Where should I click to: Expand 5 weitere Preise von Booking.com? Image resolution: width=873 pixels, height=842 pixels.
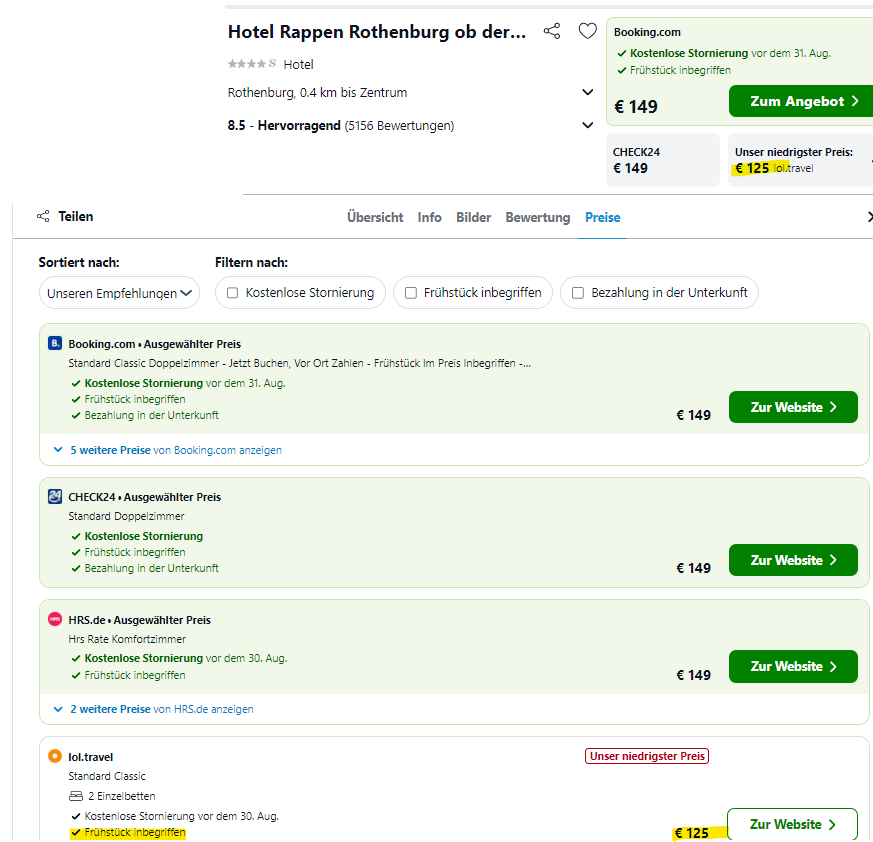[x=166, y=450]
